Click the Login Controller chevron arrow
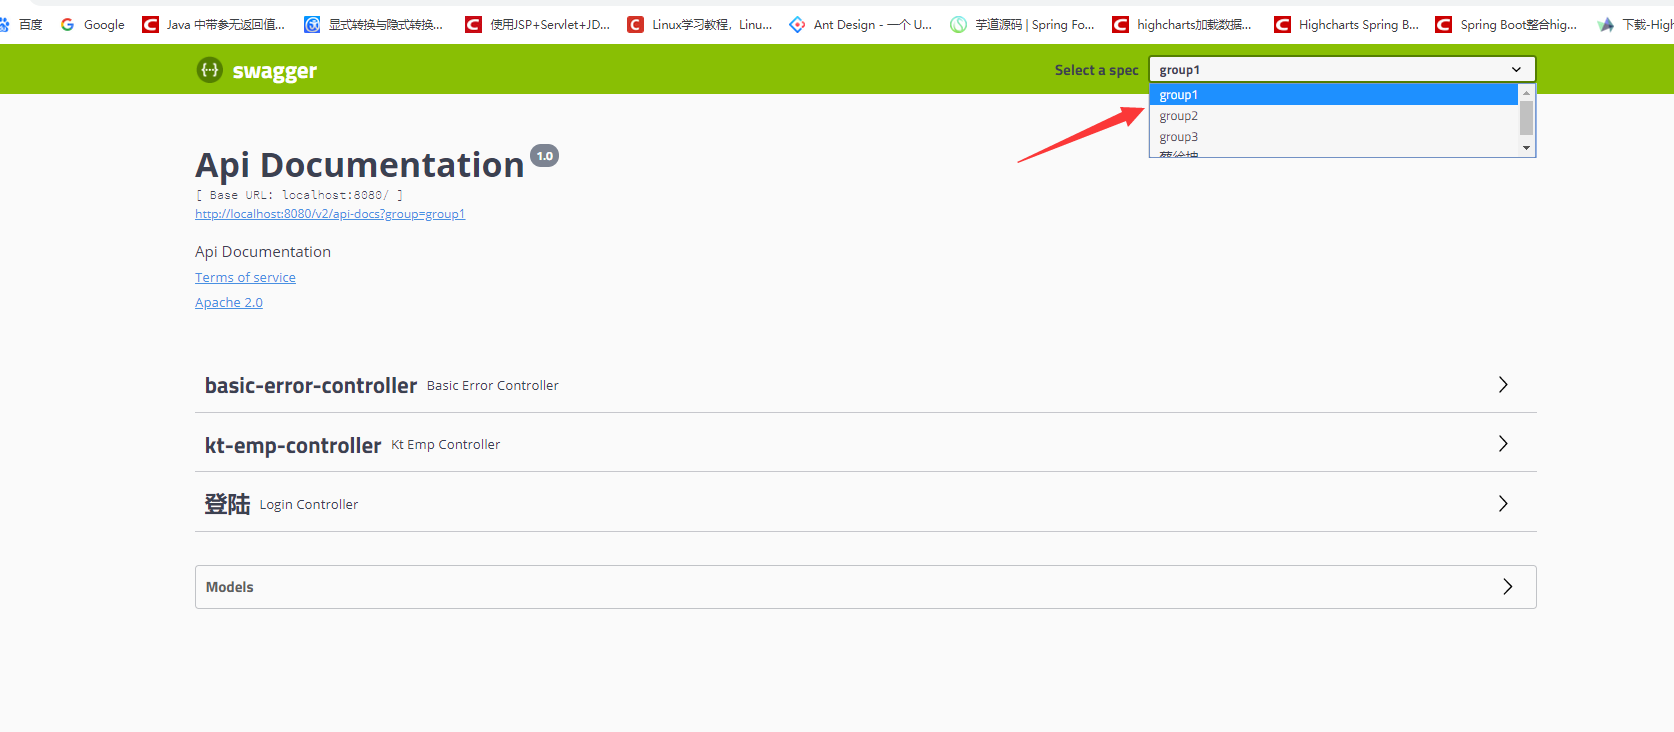The height and width of the screenshot is (732, 1674). (x=1503, y=504)
